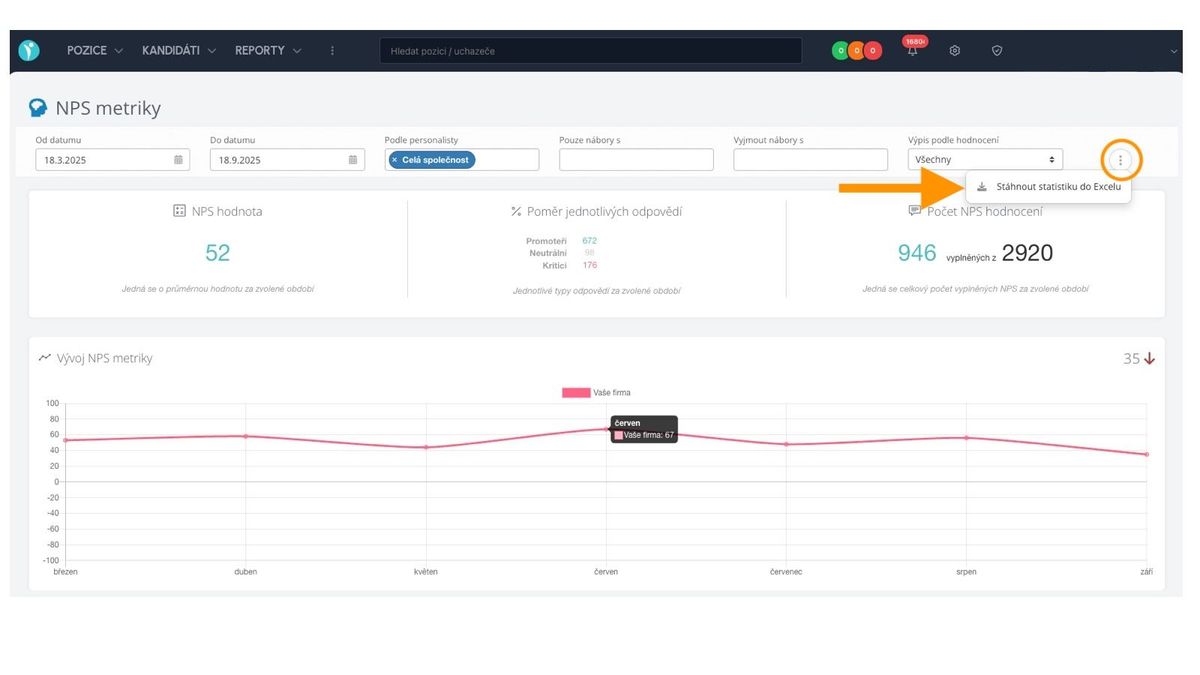The width and height of the screenshot is (1200, 675).
Task: Open the settings gear icon
Action: pos(955,51)
